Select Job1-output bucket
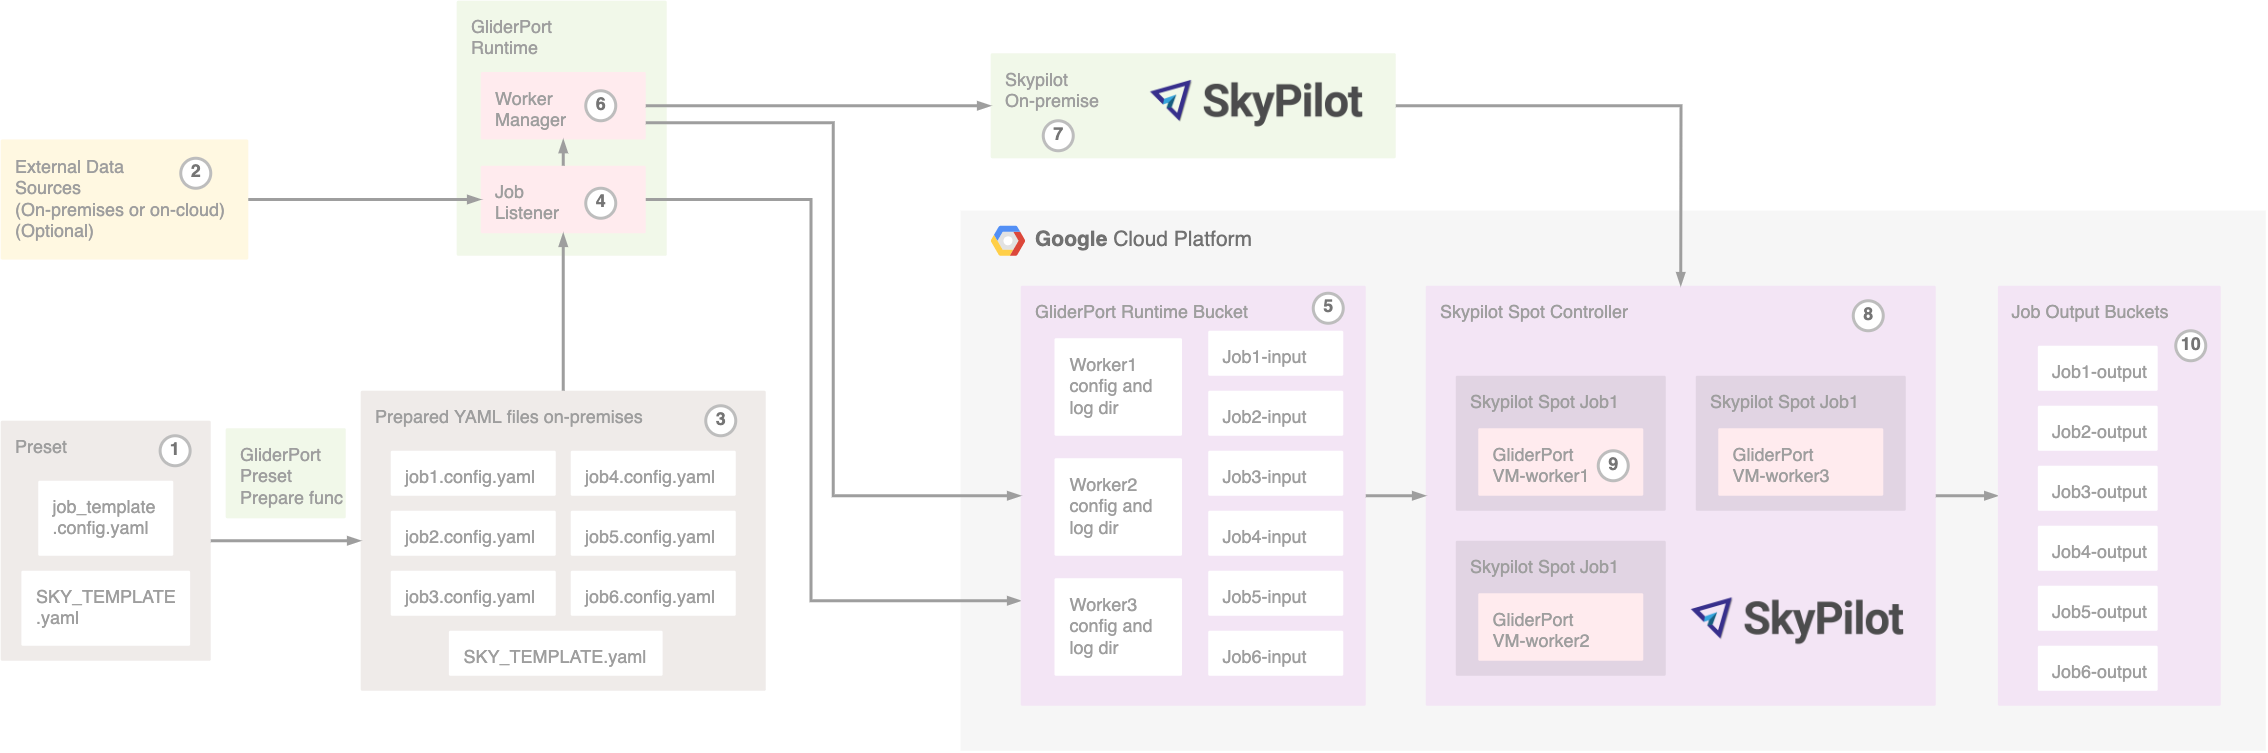The image size is (2268, 753). pyautogui.click(x=2097, y=370)
